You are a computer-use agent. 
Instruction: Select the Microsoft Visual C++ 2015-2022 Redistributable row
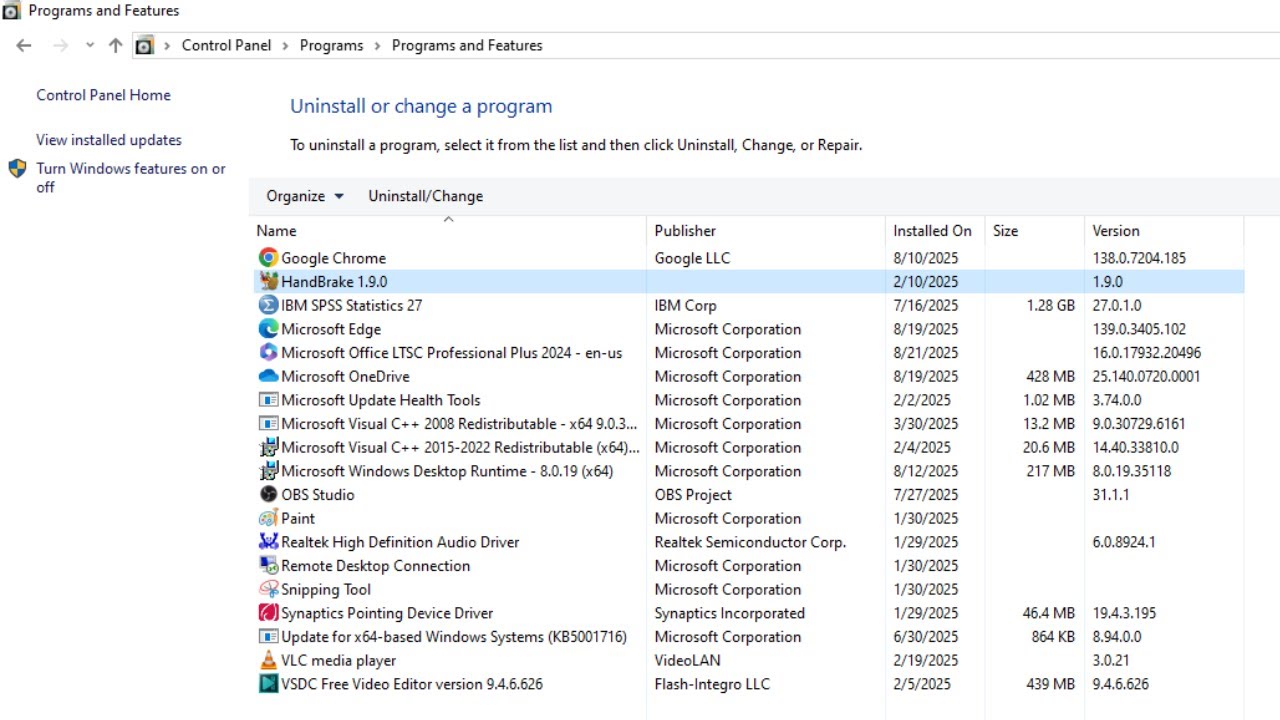(749, 448)
